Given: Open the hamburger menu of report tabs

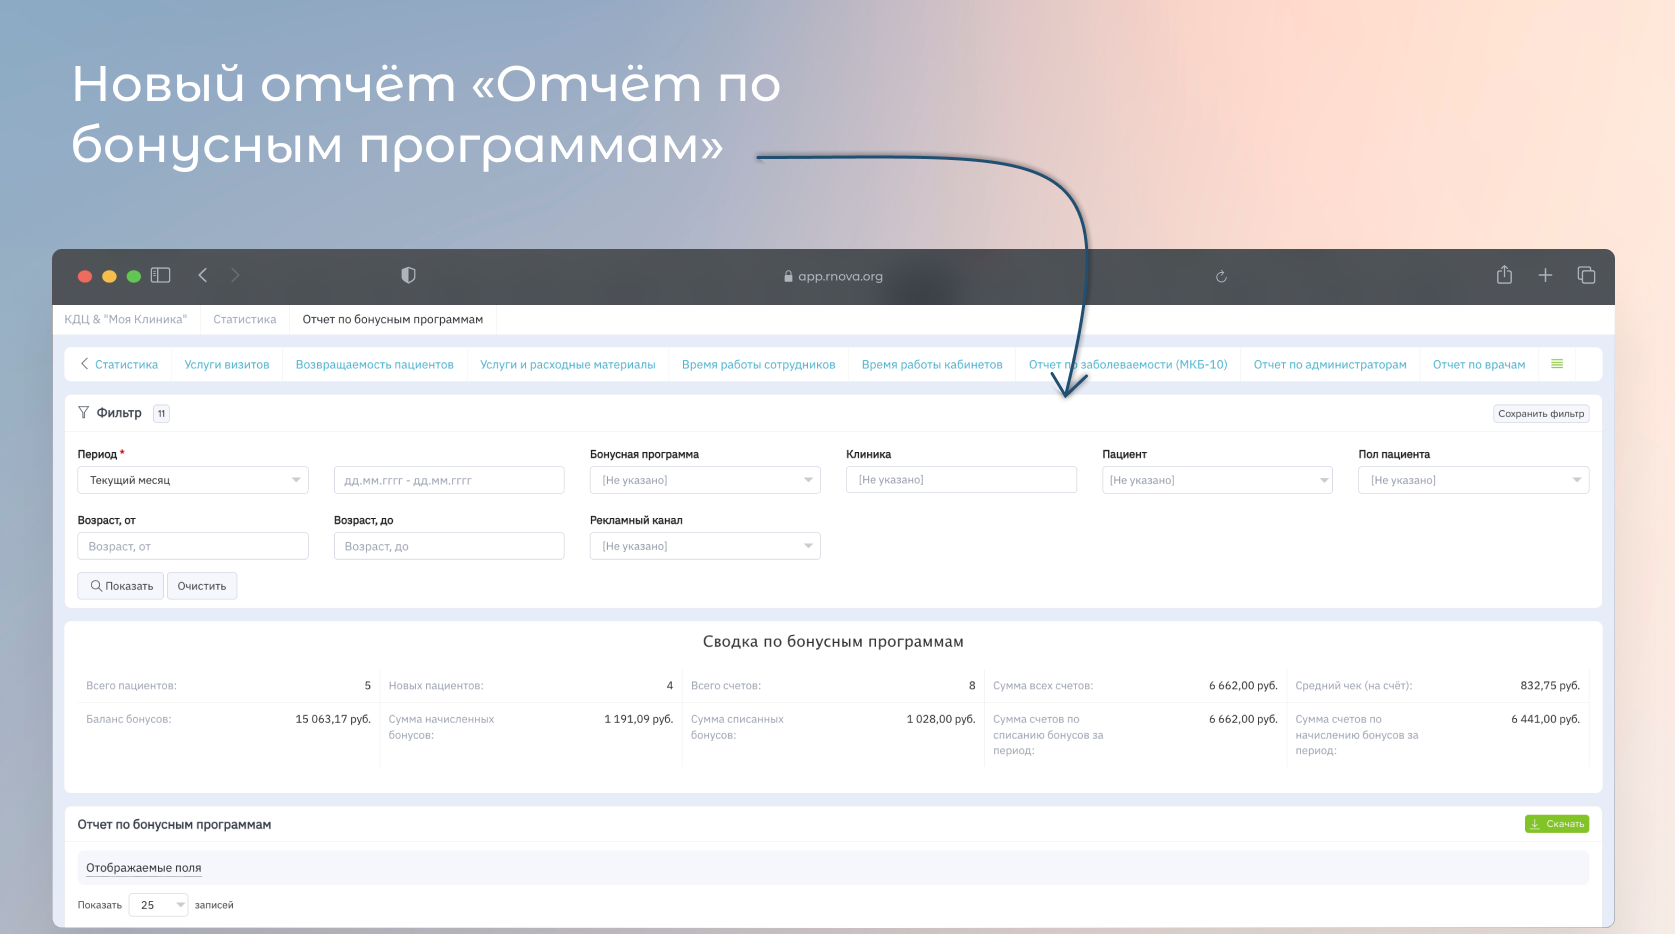Looking at the screenshot, I should [1557, 364].
